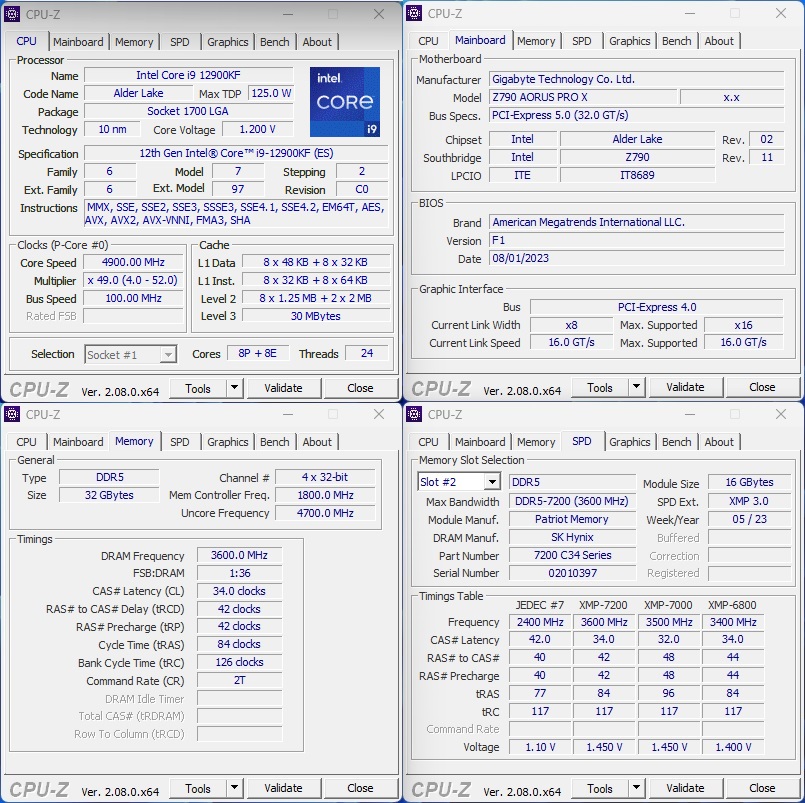Image resolution: width=805 pixels, height=803 pixels.
Task: Switch to the Mainboard tab in the CPU tab window
Action: 78,42
